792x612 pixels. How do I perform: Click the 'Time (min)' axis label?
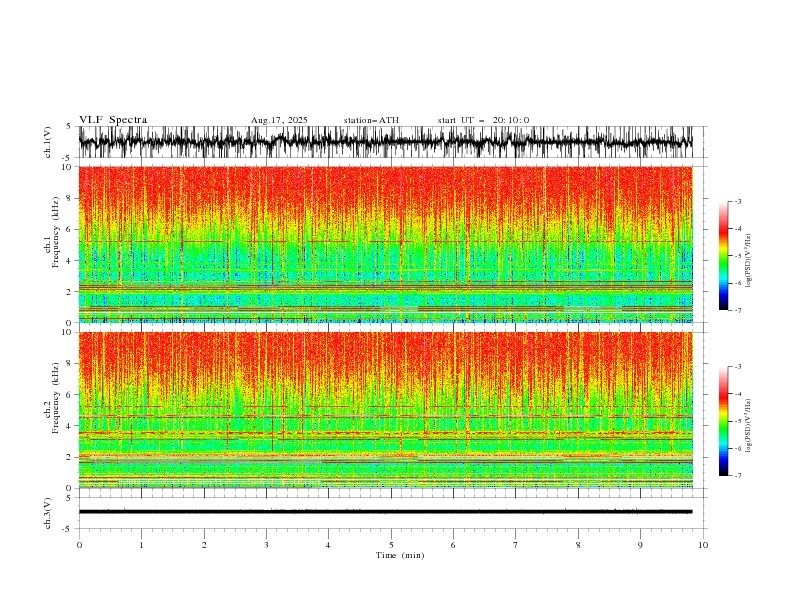tap(400, 555)
